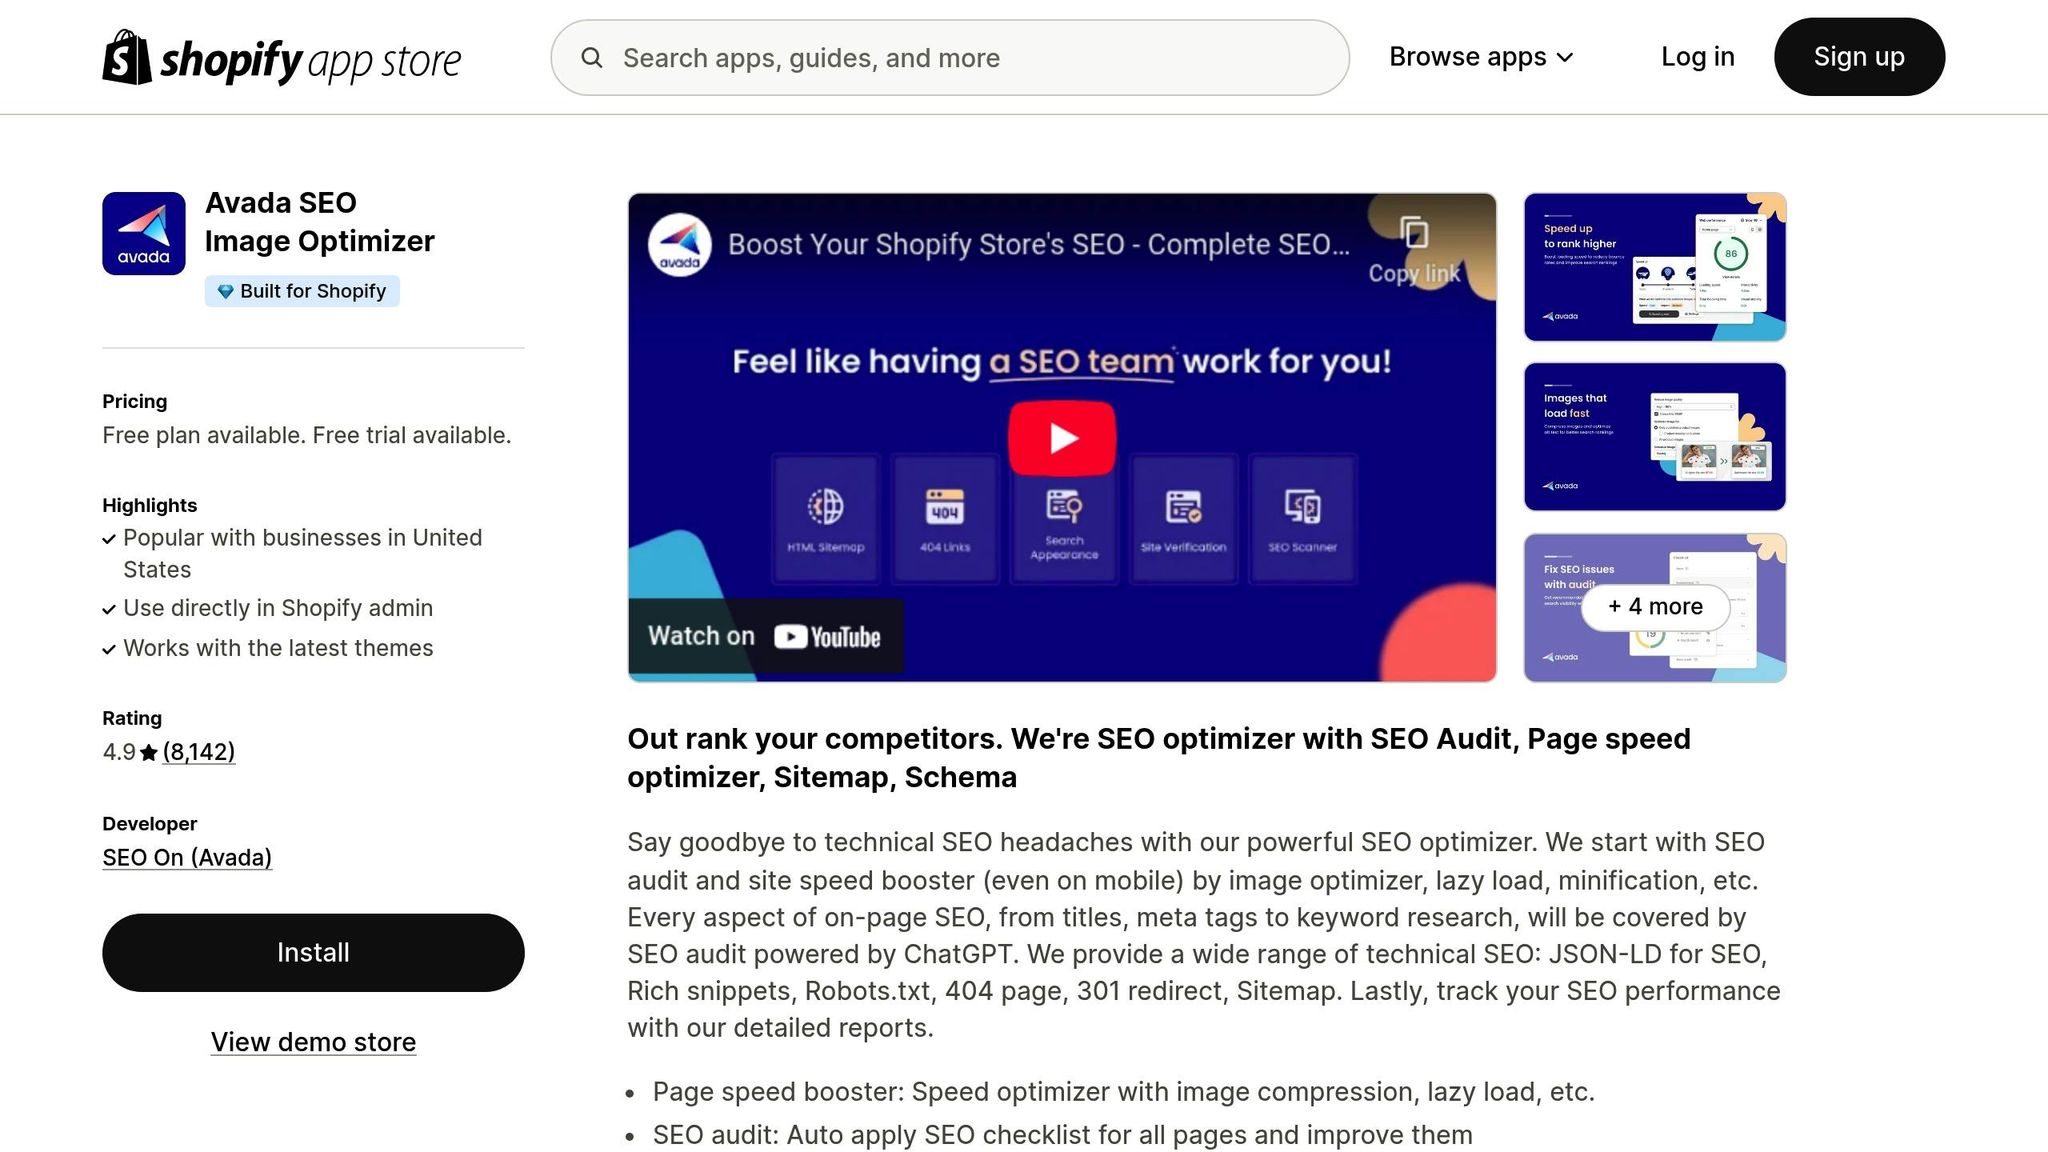Open the View demo store link
This screenshot has width=2048, height=1152.
coord(313,1042)
